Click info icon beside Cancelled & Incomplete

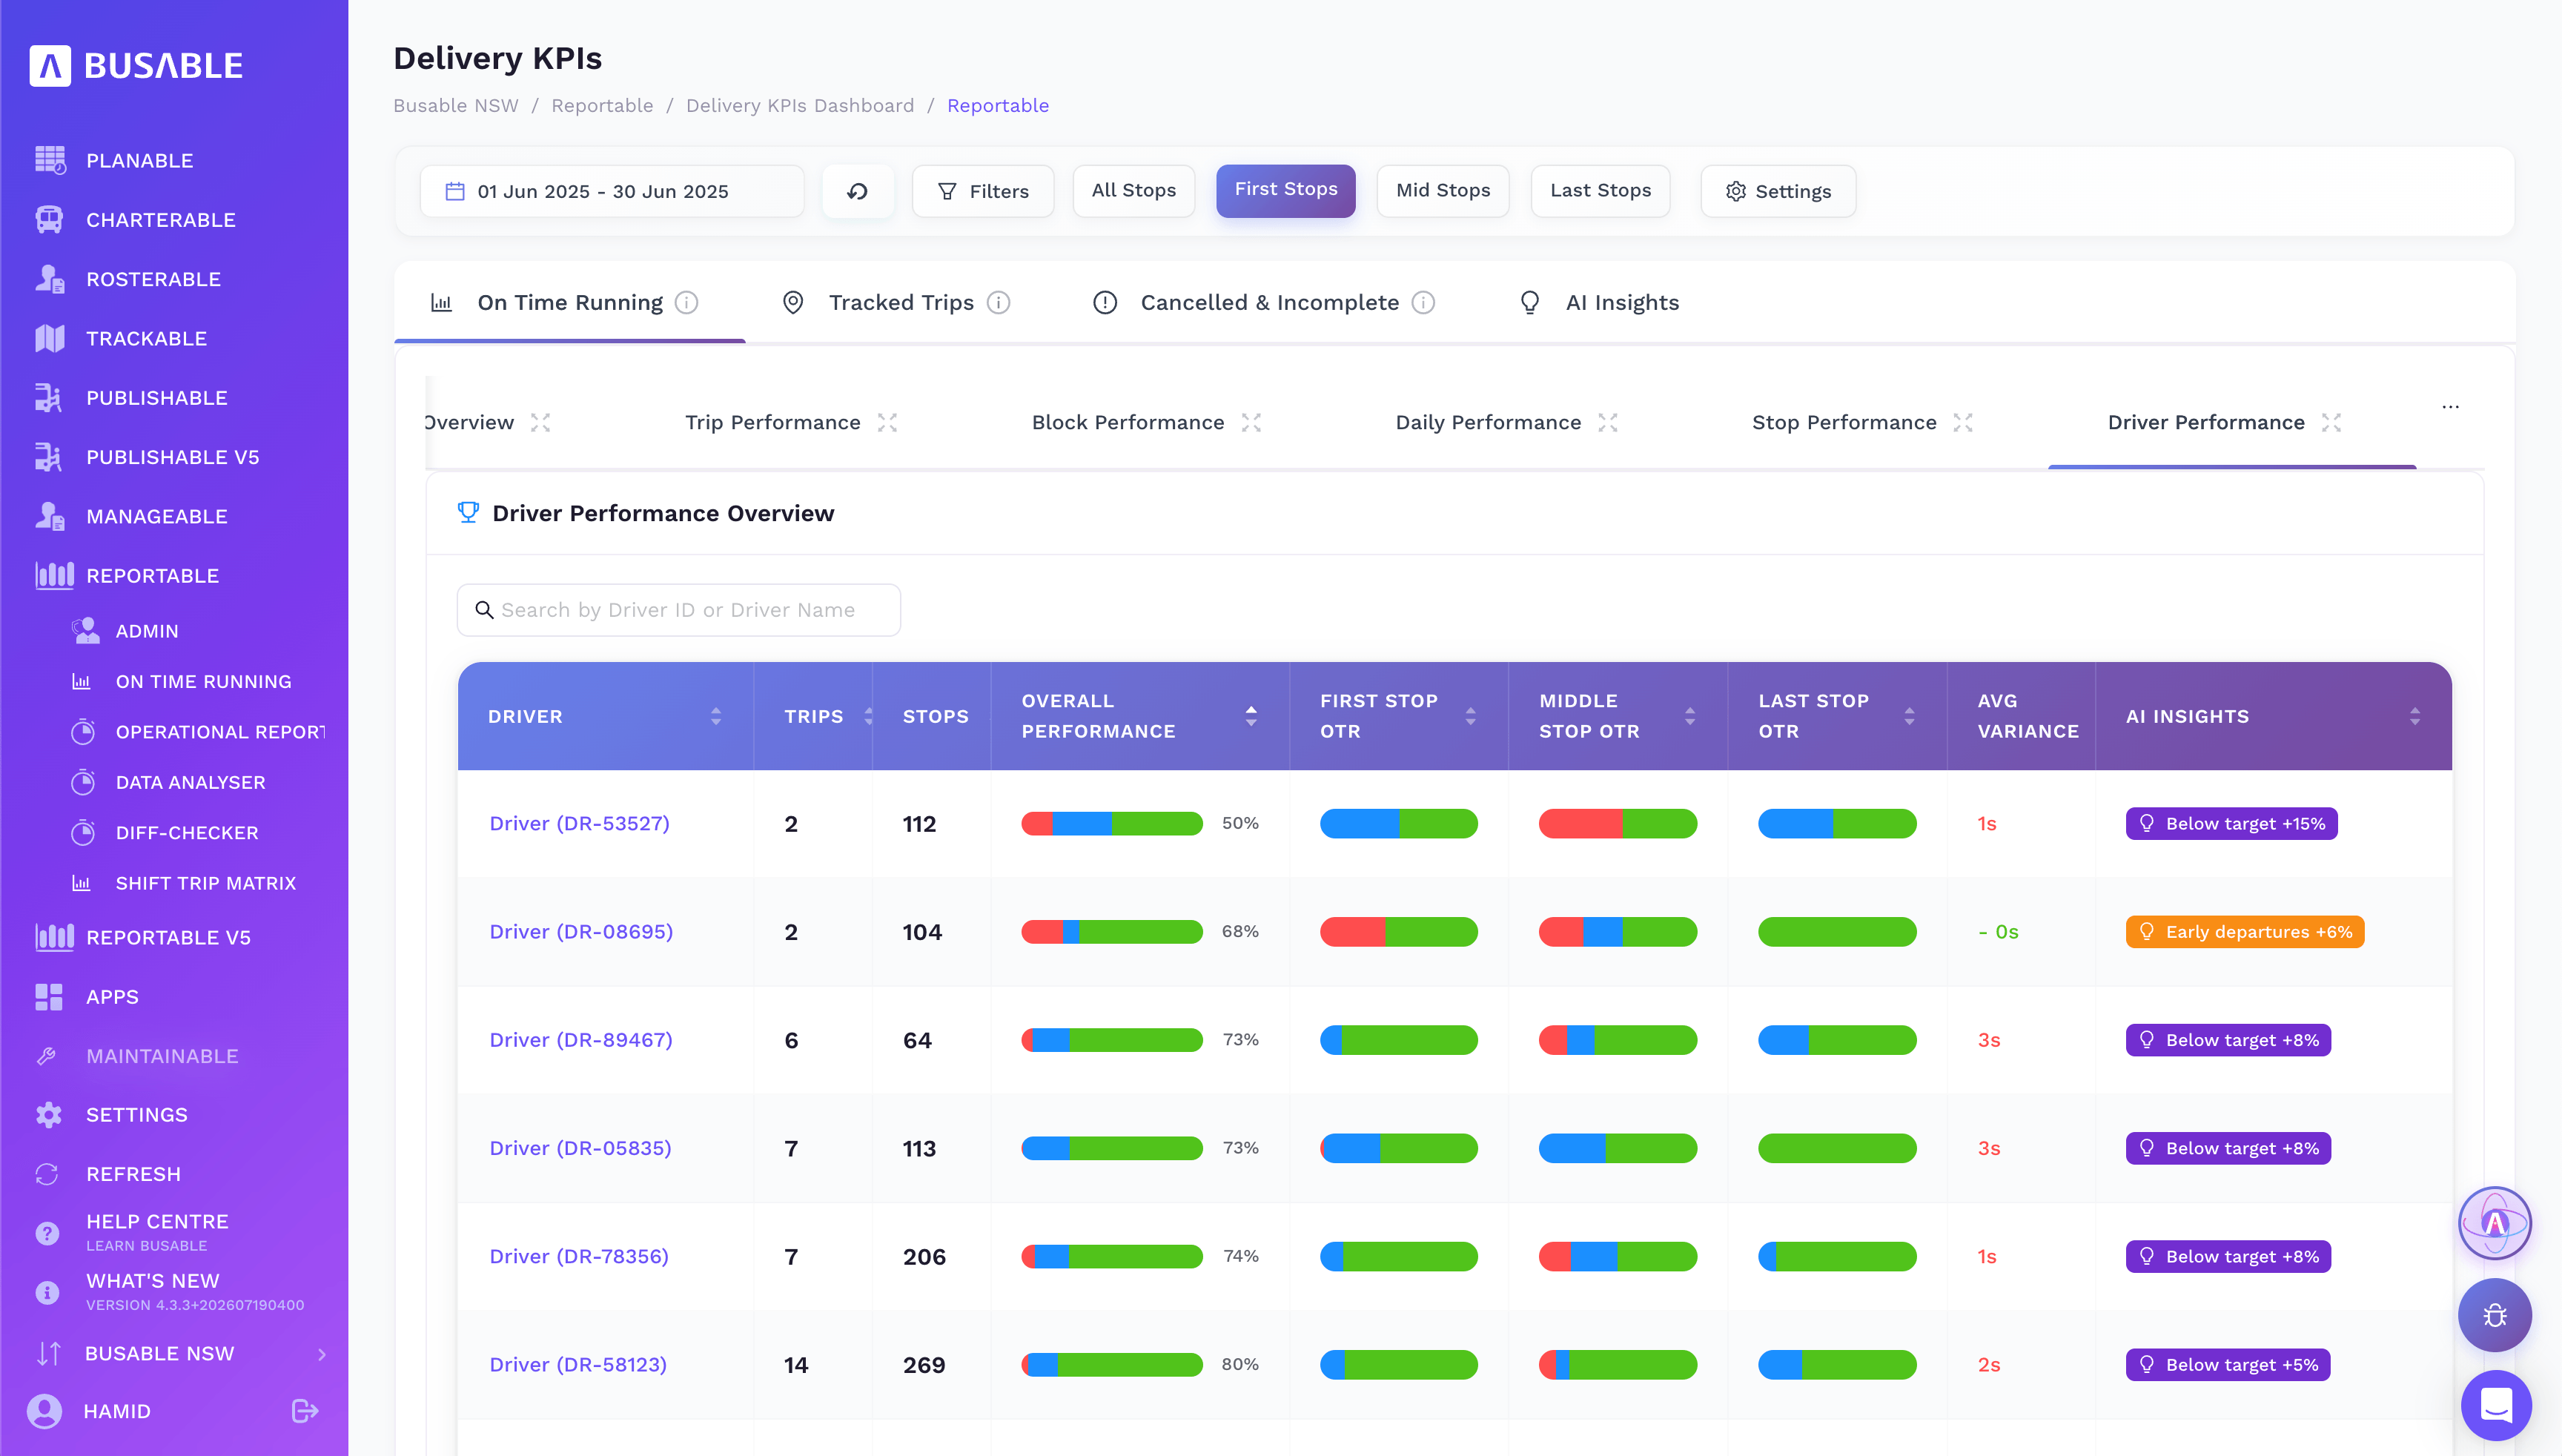(x=1423, y=302)
